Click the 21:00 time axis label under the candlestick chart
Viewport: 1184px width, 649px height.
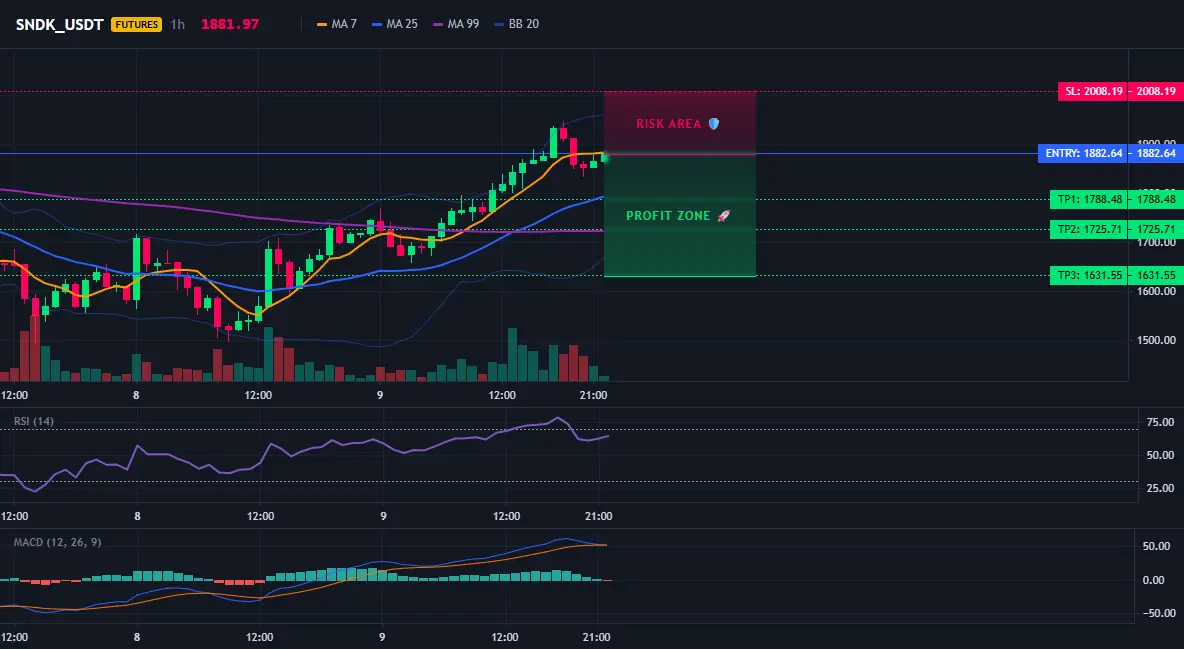[594, 395]
